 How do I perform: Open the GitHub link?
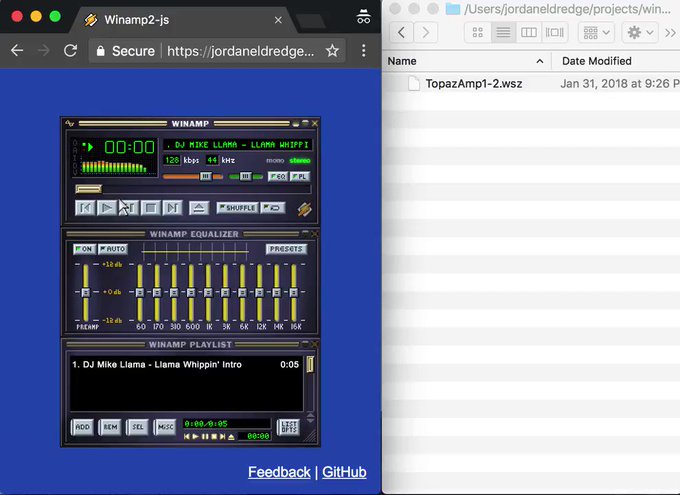344,472
